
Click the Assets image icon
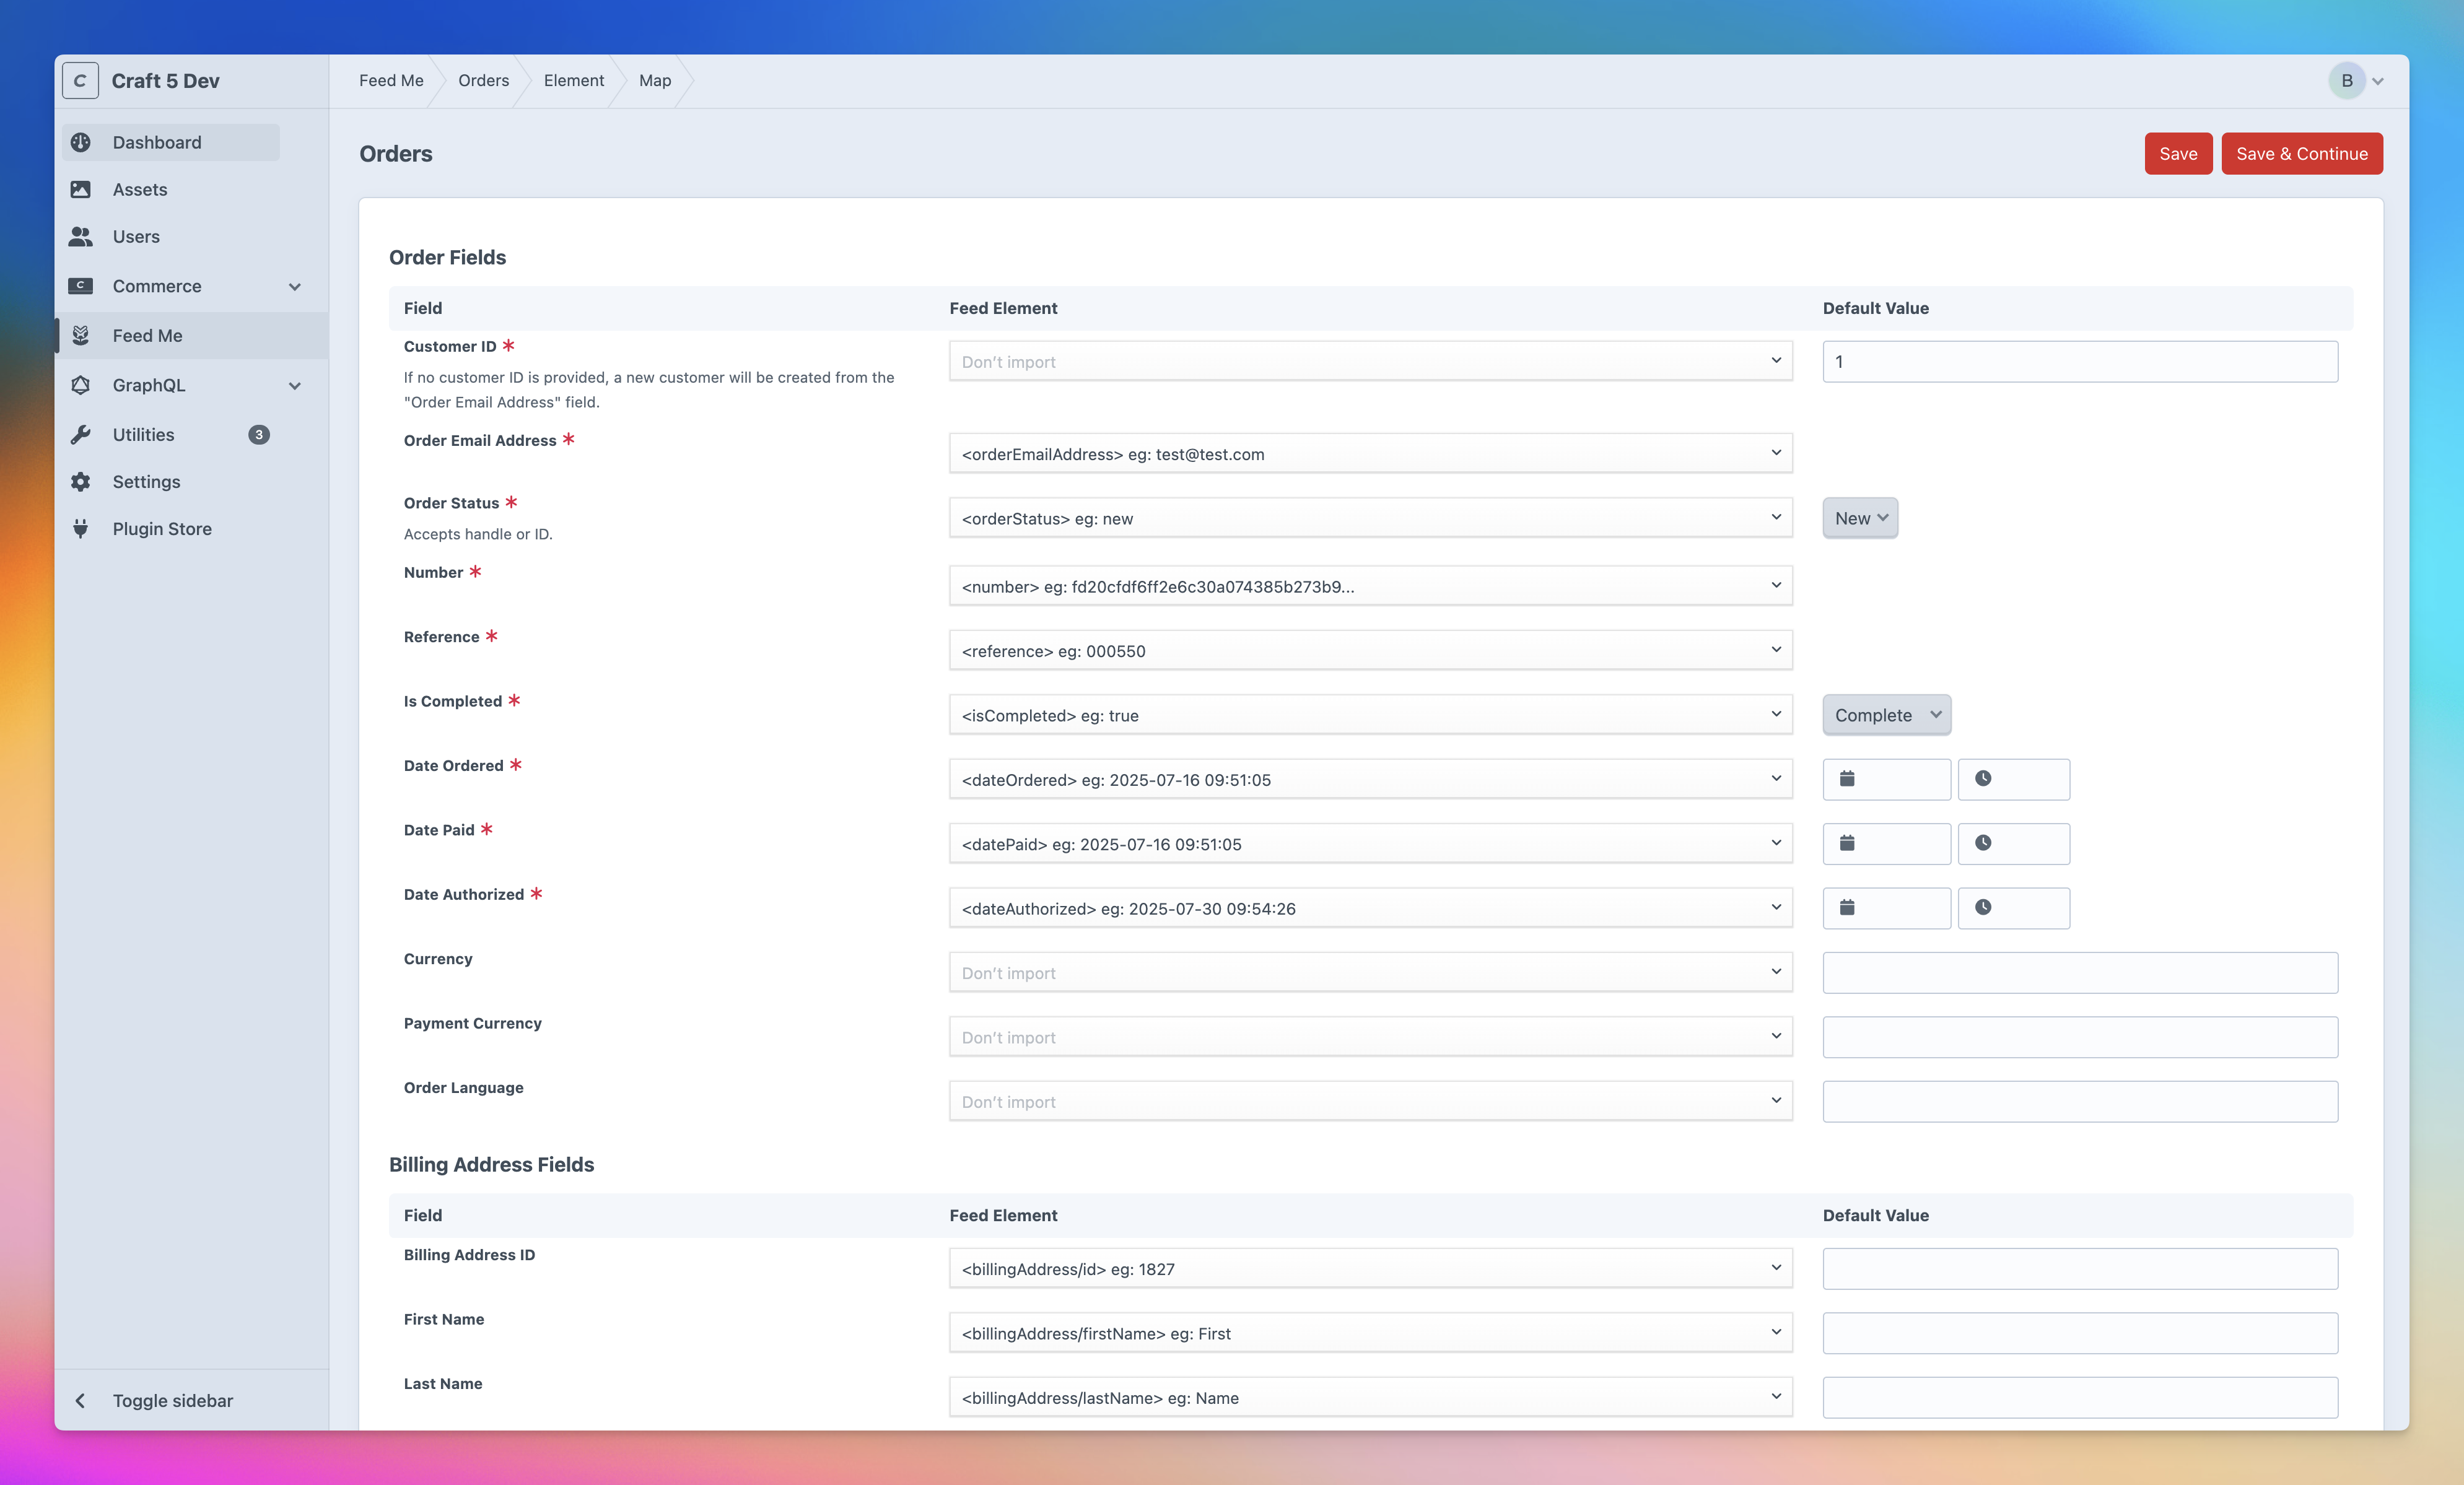tap(81, 189)
